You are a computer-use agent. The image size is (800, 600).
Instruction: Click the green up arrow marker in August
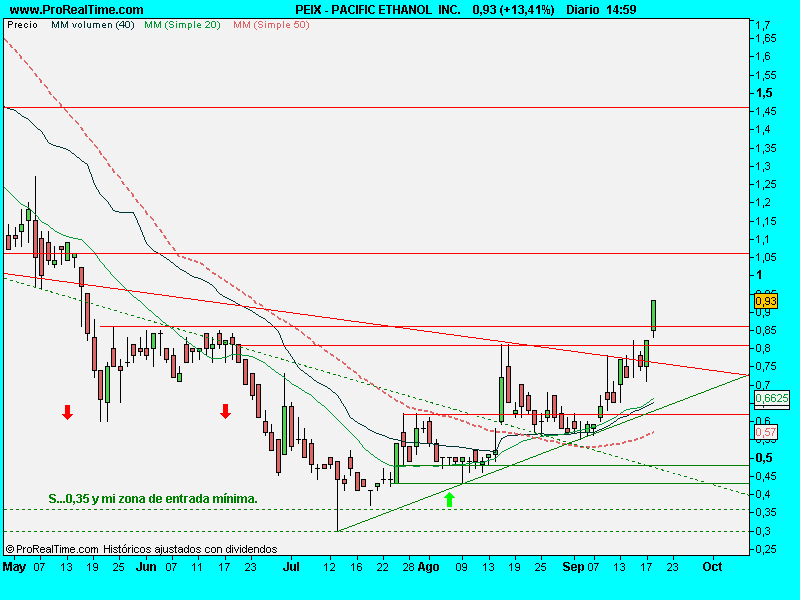(449, 499)
